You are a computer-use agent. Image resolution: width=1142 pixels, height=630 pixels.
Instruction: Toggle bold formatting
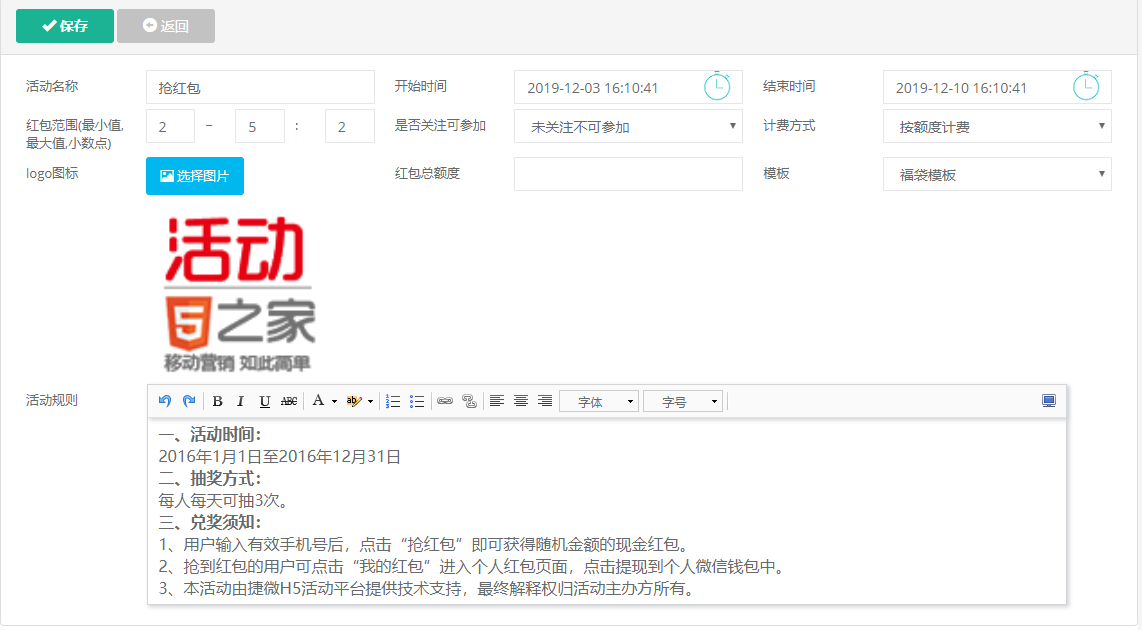click(217, 401)
